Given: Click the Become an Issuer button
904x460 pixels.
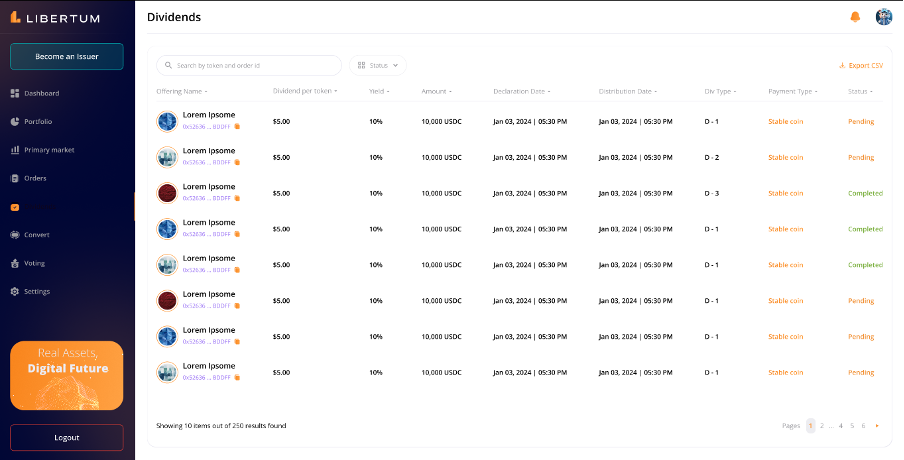Looking at the screenshot, I should 67,57.
